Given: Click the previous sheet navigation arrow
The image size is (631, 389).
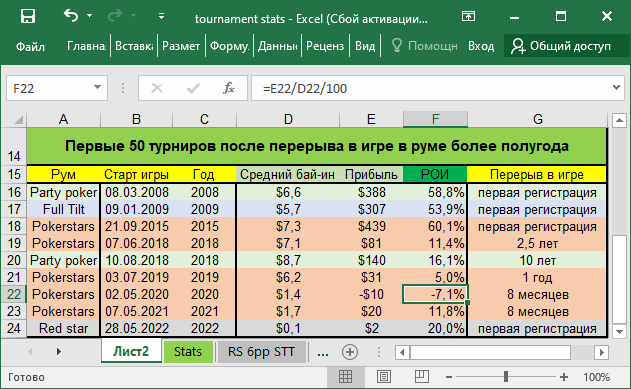Looking at the screenshot, I should (30, 352).
